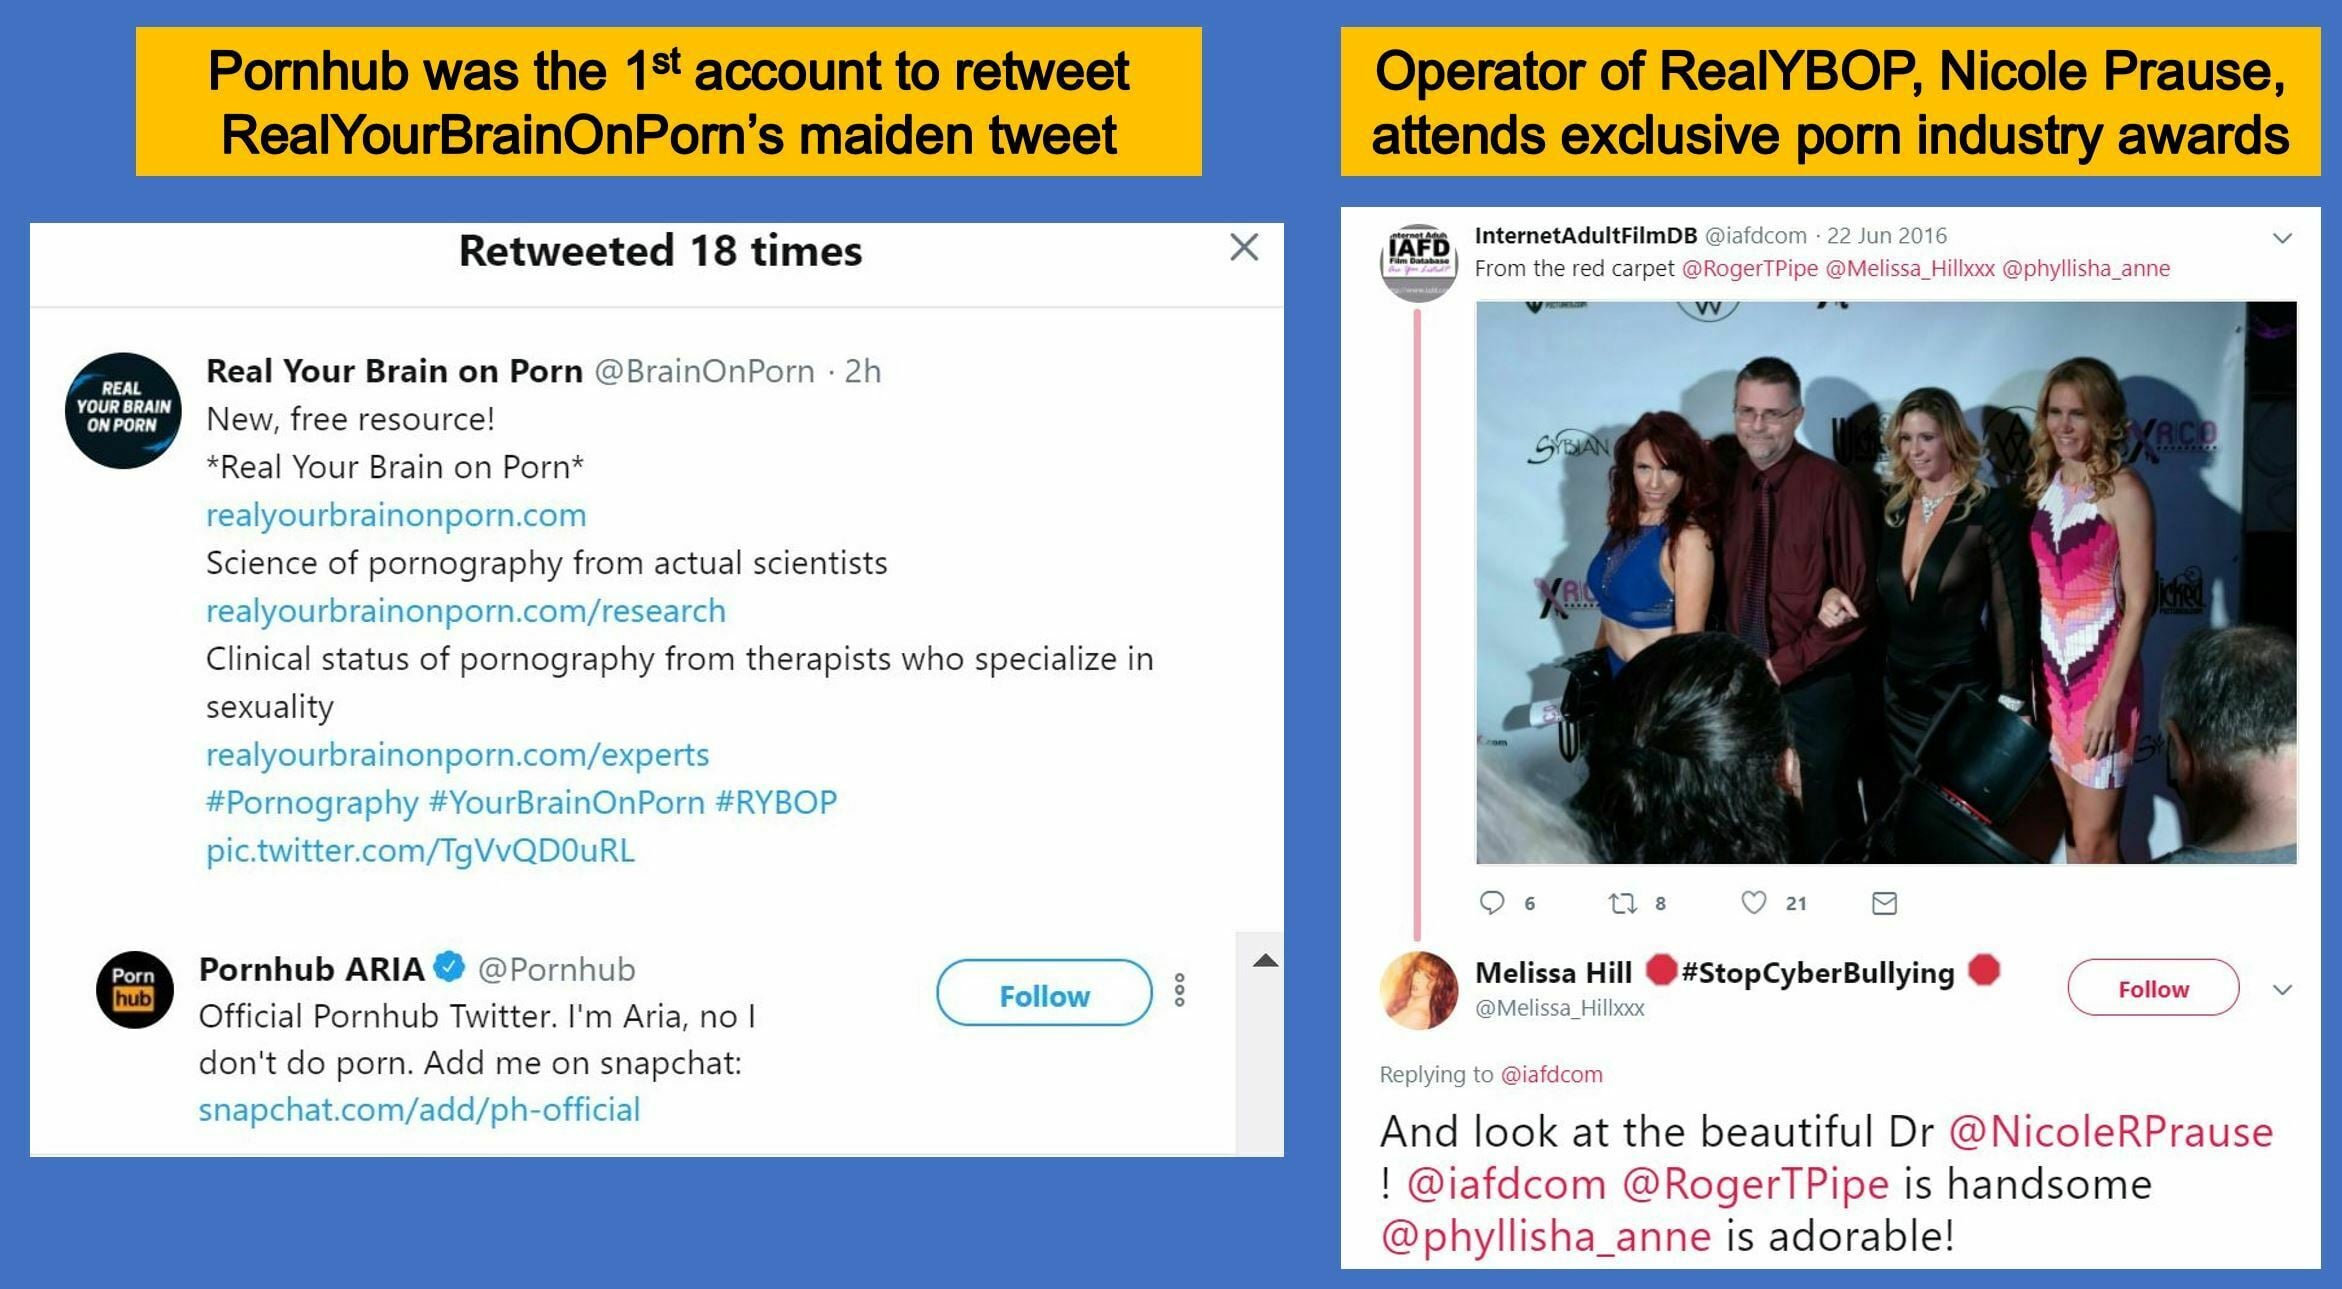The width and height of the screenshot is (2342, 1289).
Task: Expand the chevron on the InternetAdultFilmDB tweet
Action: coord(2282,238)
